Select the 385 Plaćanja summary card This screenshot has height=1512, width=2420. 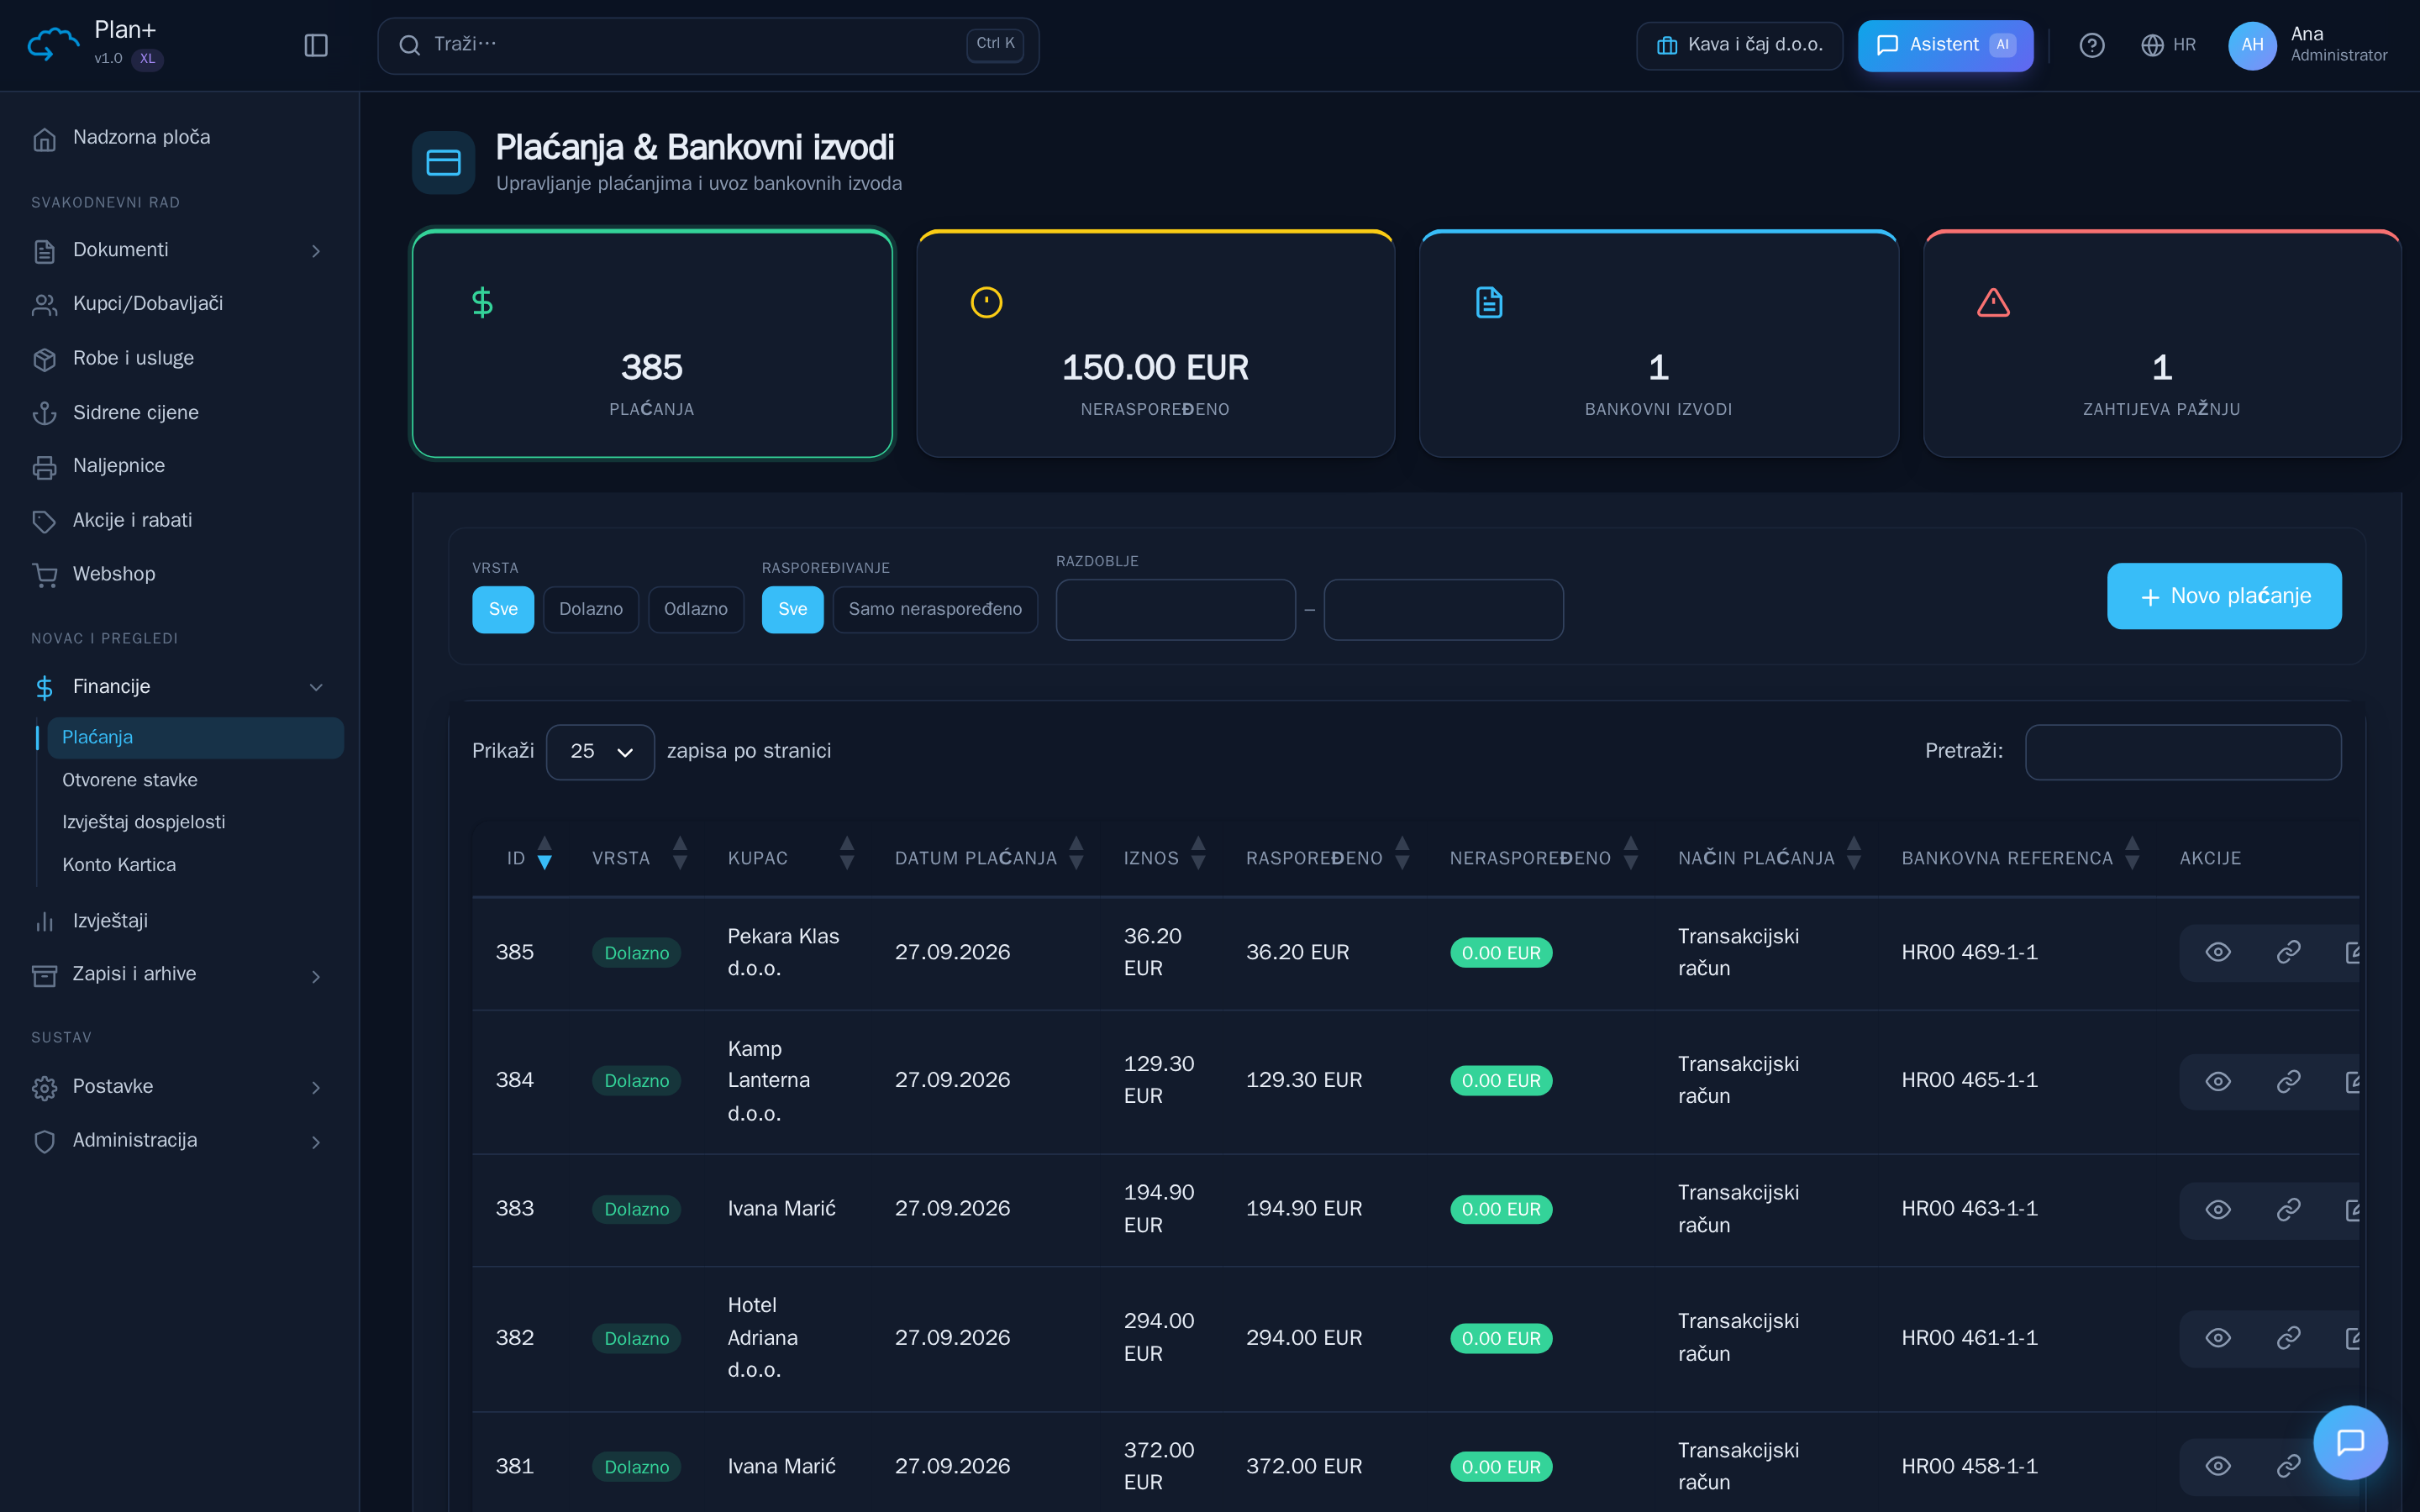pyautogui.click(x=652, y=344)
